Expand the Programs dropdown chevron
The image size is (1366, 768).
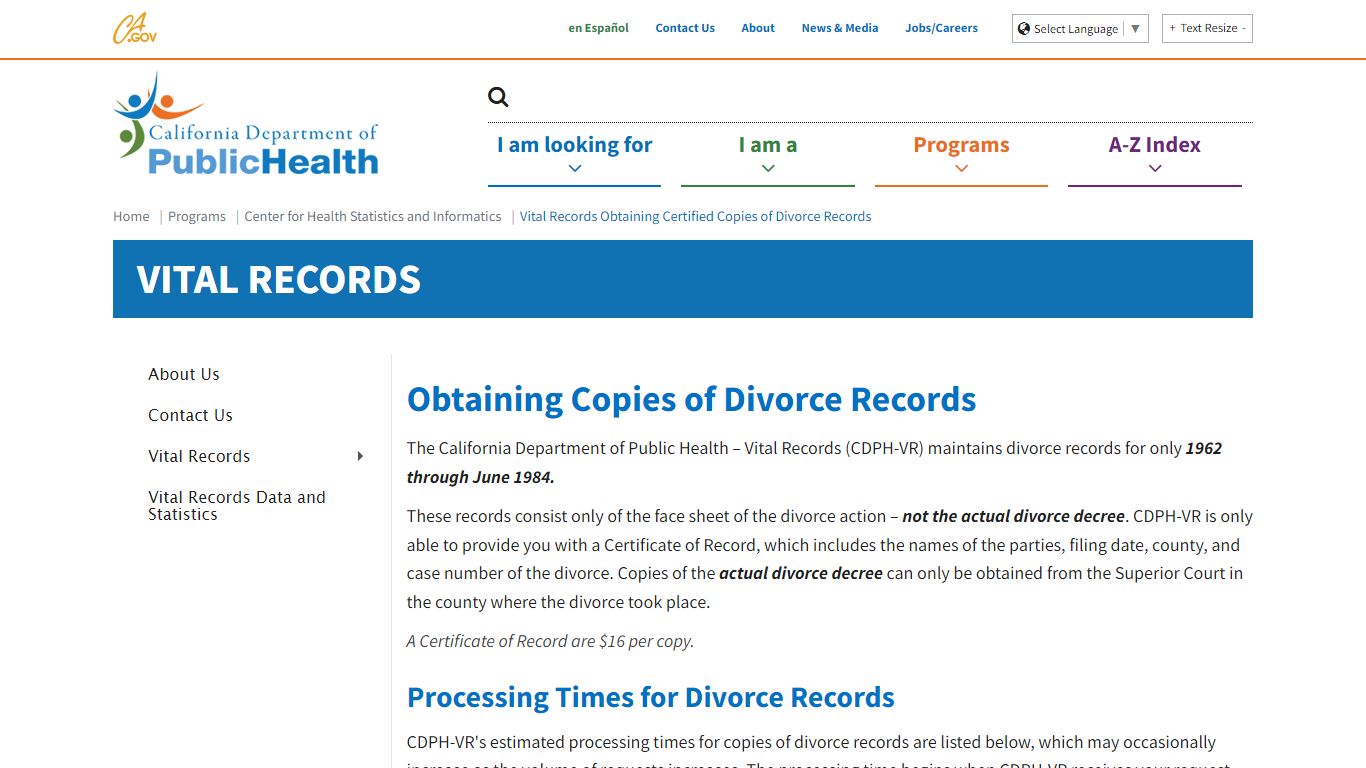(x=960, y=168)
